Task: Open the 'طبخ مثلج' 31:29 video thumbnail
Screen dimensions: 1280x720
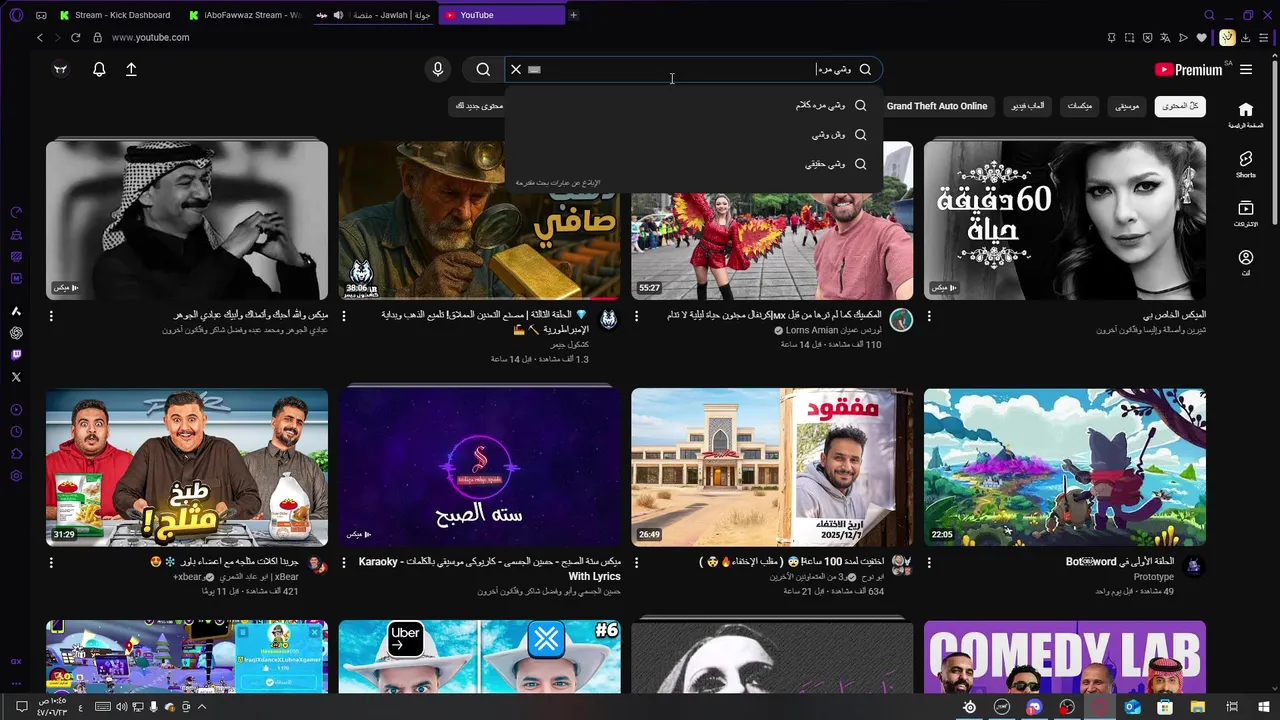Action: 187,467
